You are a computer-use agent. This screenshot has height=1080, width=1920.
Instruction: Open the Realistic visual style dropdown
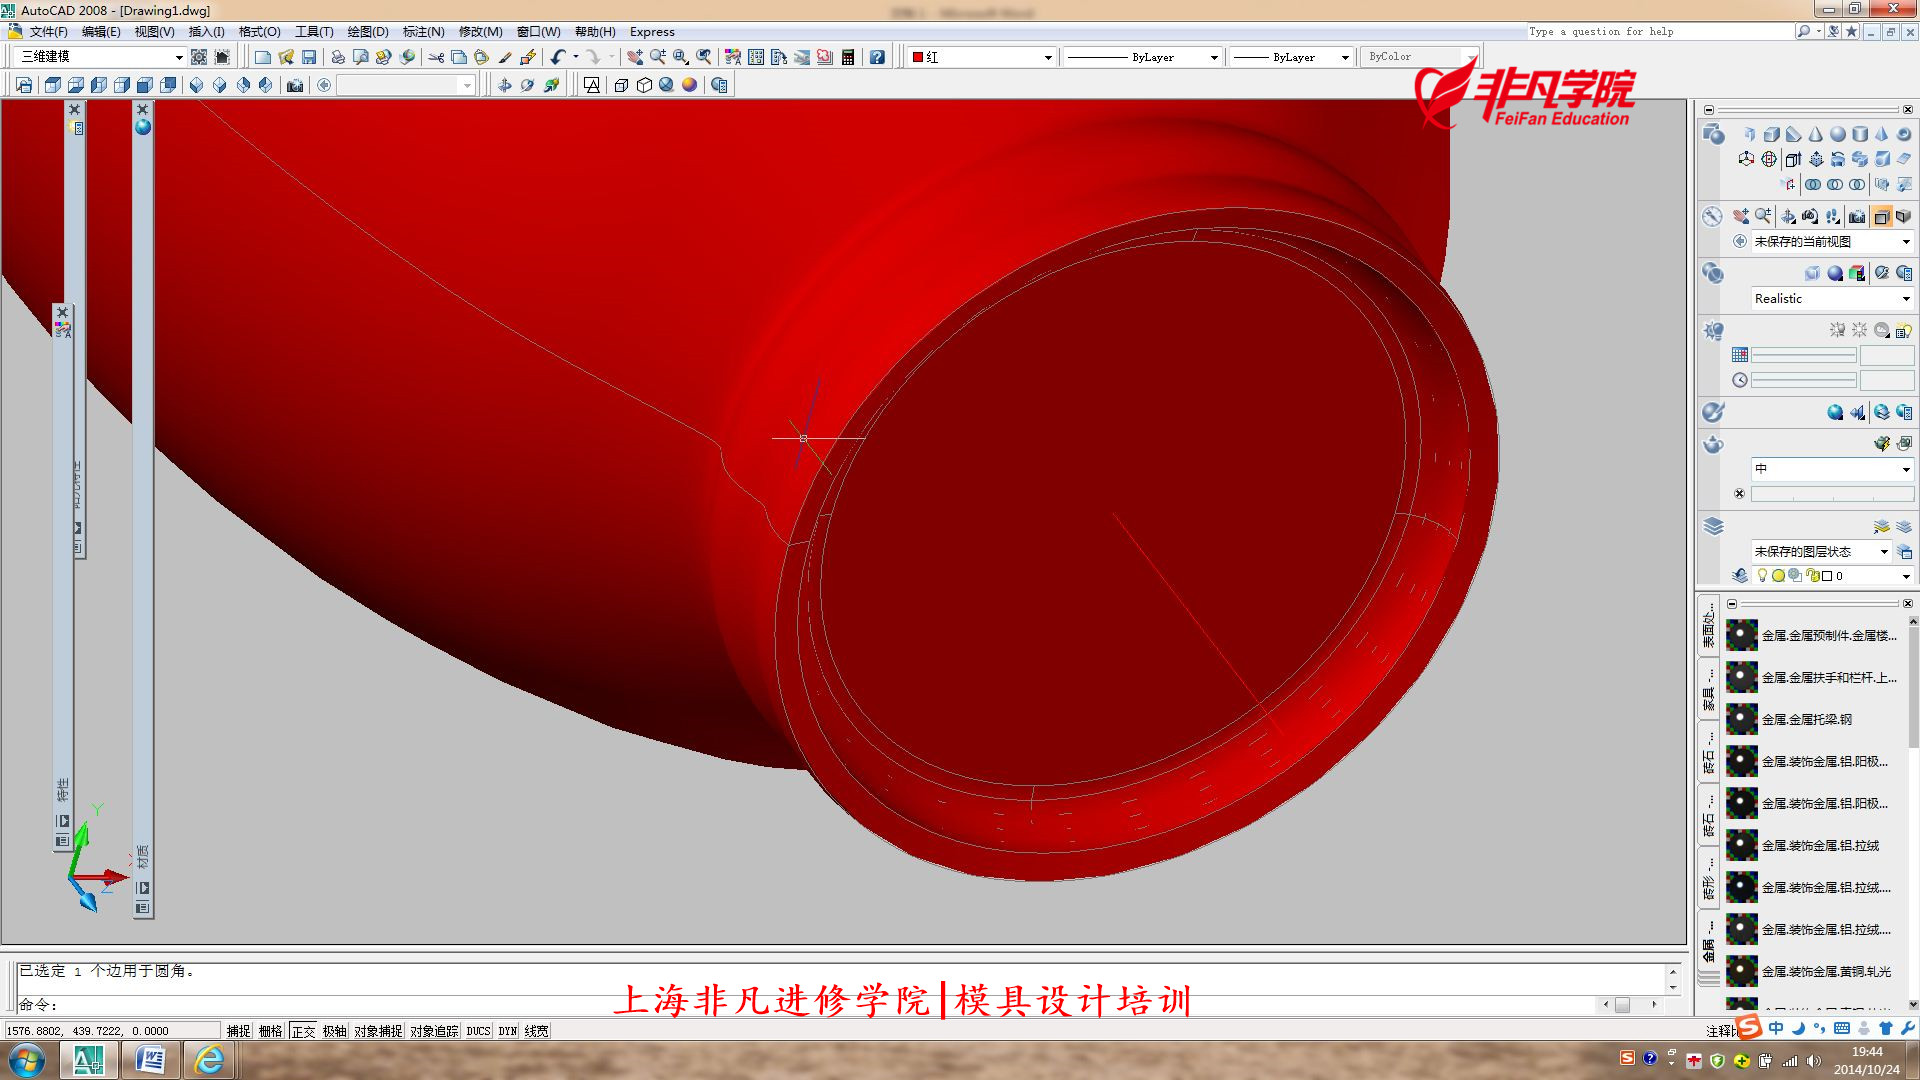point(1831,299)
